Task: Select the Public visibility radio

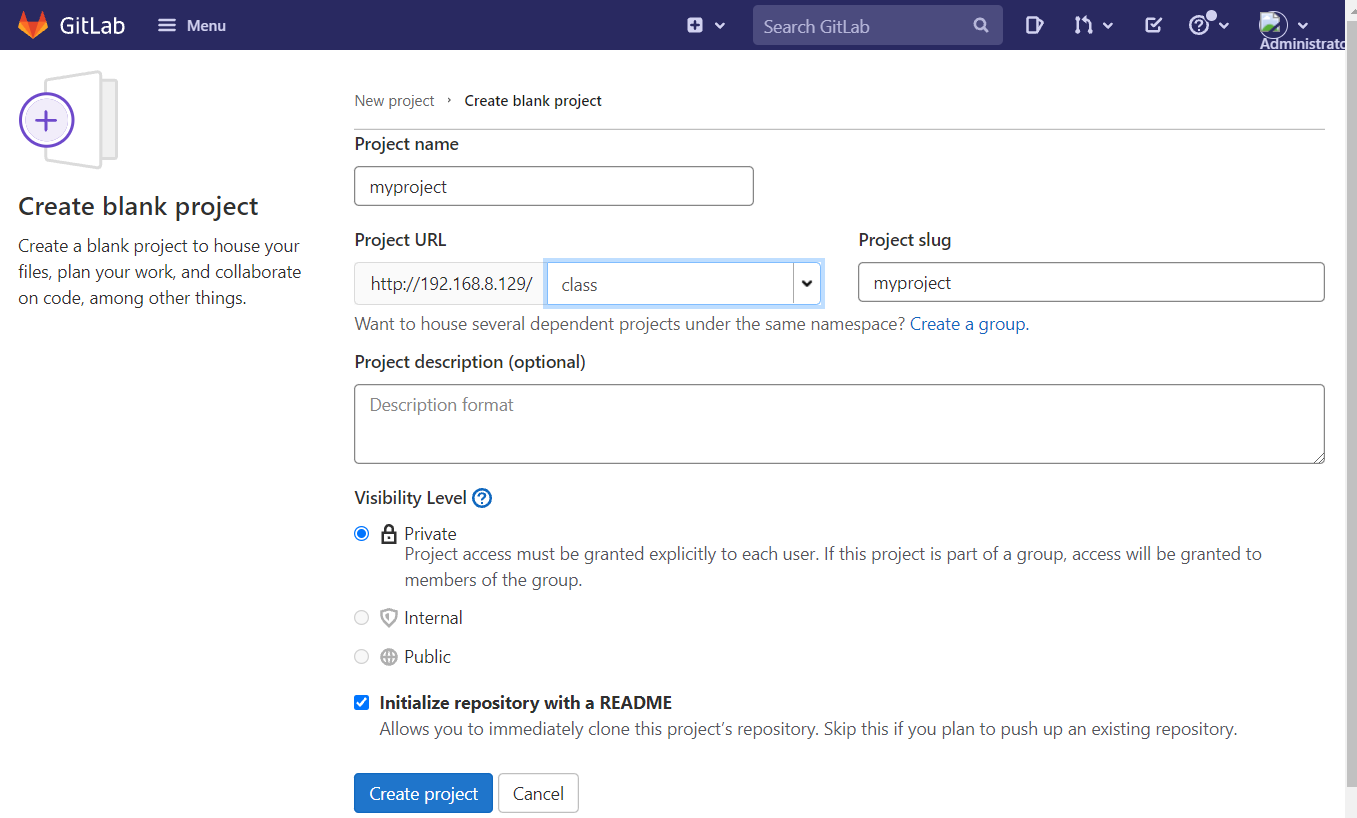Action: click(362, 657)
